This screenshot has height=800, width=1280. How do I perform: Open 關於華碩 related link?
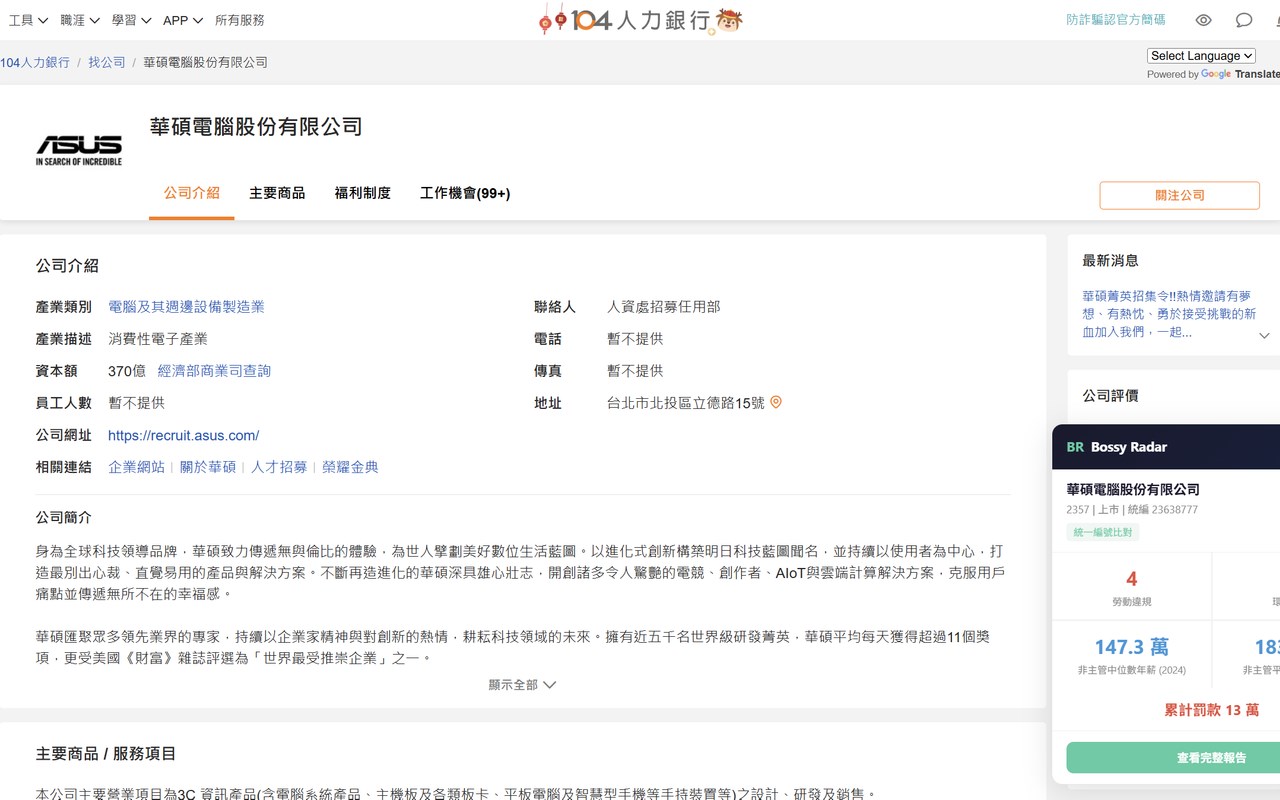tap(208, 467)
